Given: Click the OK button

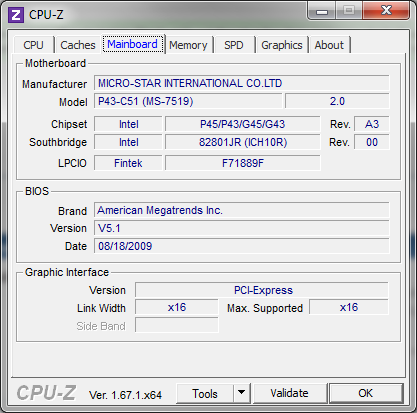Looking at the screenshot, I should click(x=366, y=393).
